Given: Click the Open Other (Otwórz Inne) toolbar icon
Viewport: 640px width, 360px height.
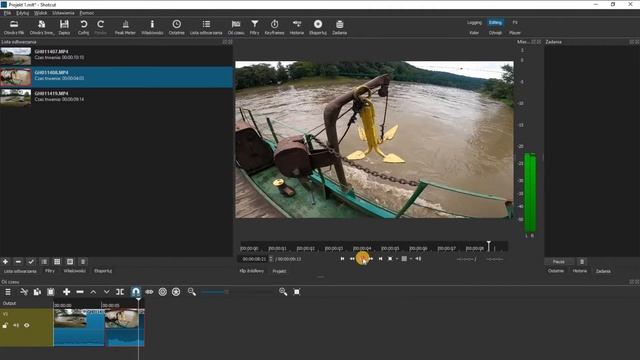Looking at the screenshot, I should pos(42,24).
